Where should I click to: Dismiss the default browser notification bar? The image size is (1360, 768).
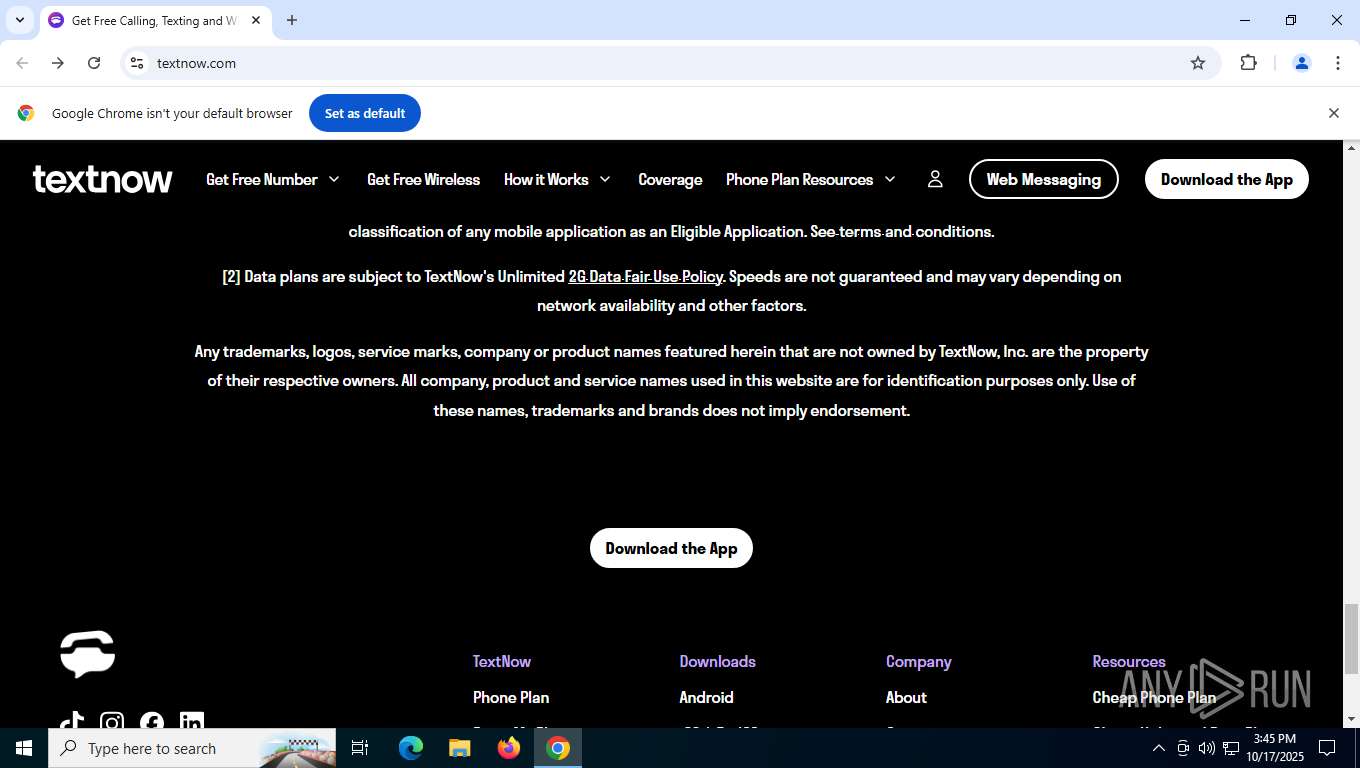point(1333,113)
